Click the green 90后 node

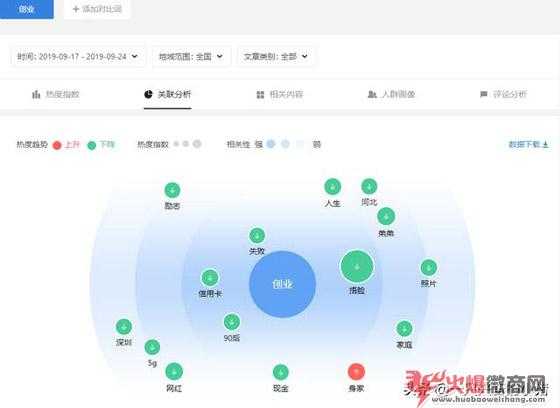point(232,322)
